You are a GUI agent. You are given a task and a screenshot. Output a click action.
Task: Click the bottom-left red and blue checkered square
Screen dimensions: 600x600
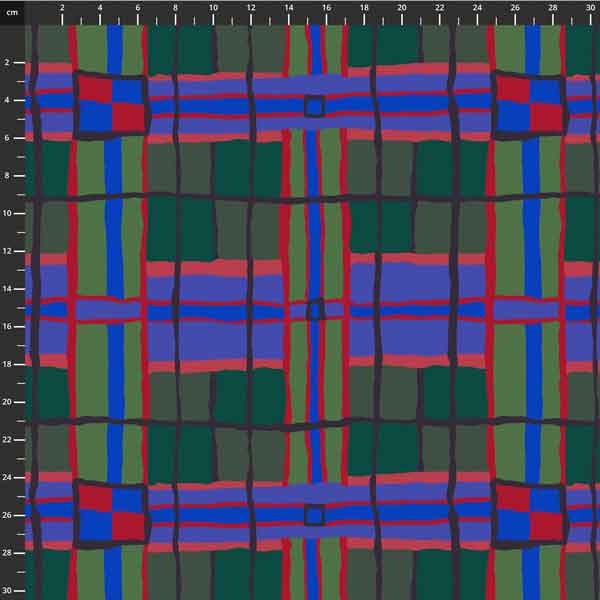tap(111, 514)
